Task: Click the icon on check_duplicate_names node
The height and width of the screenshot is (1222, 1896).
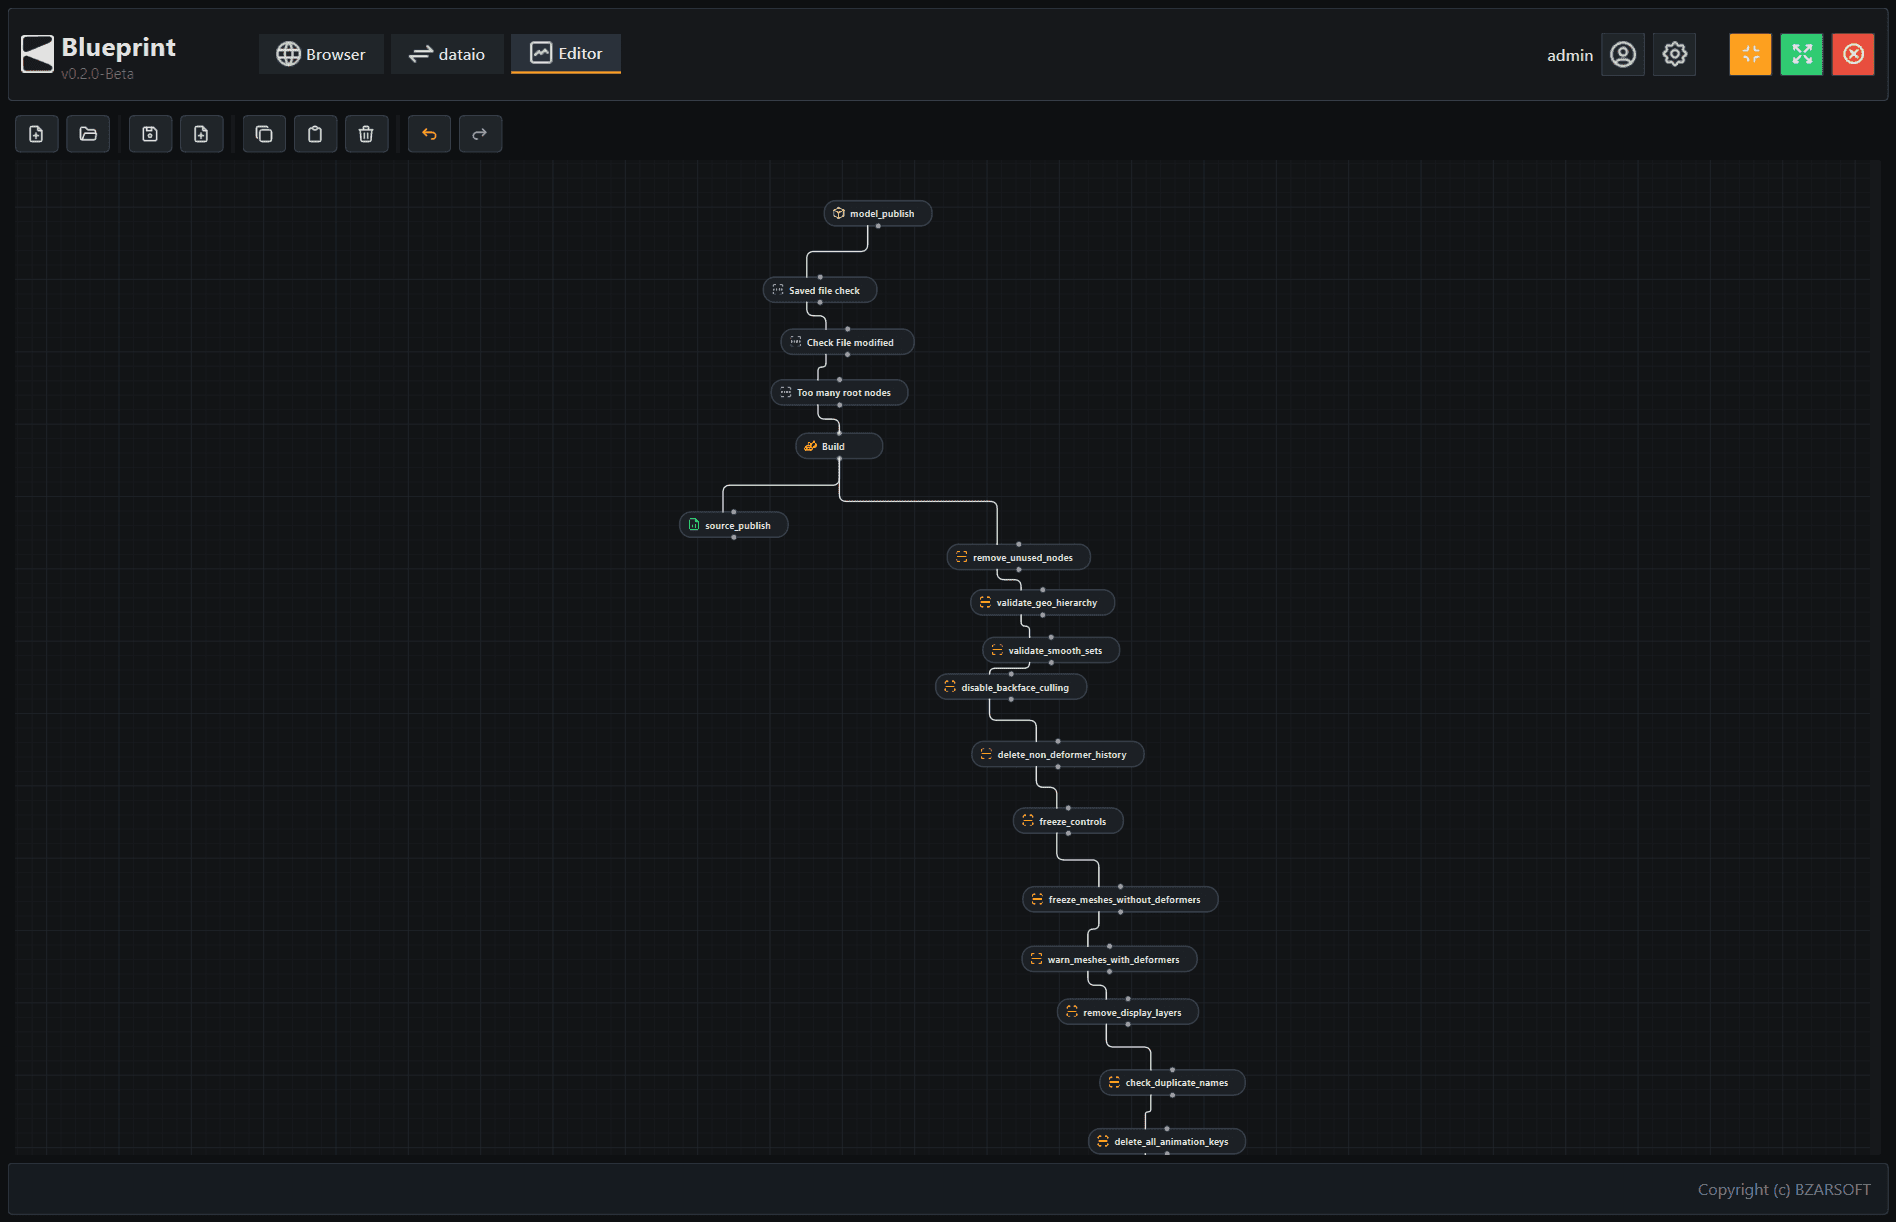Action: tap(1114, 1082)
